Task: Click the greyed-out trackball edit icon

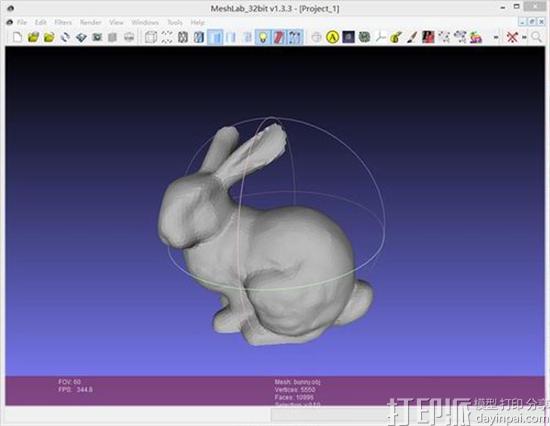Action: point(316,37)
